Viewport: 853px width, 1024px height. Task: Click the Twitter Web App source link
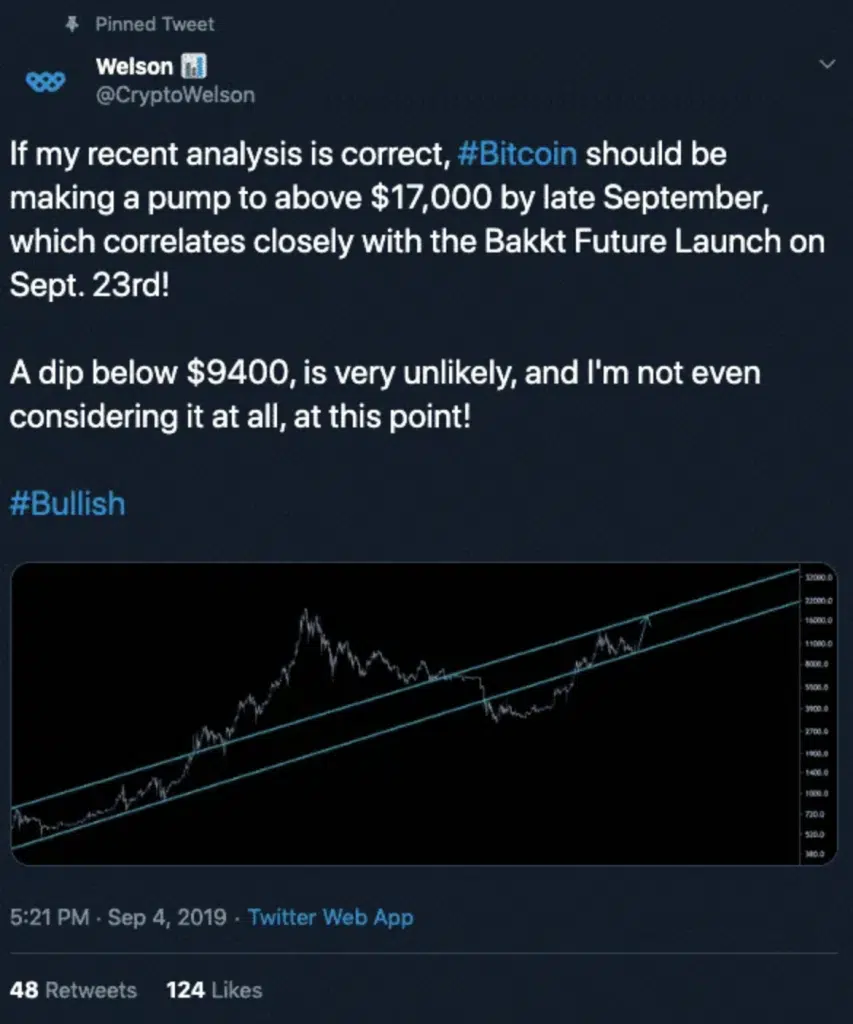pos(330,917)
